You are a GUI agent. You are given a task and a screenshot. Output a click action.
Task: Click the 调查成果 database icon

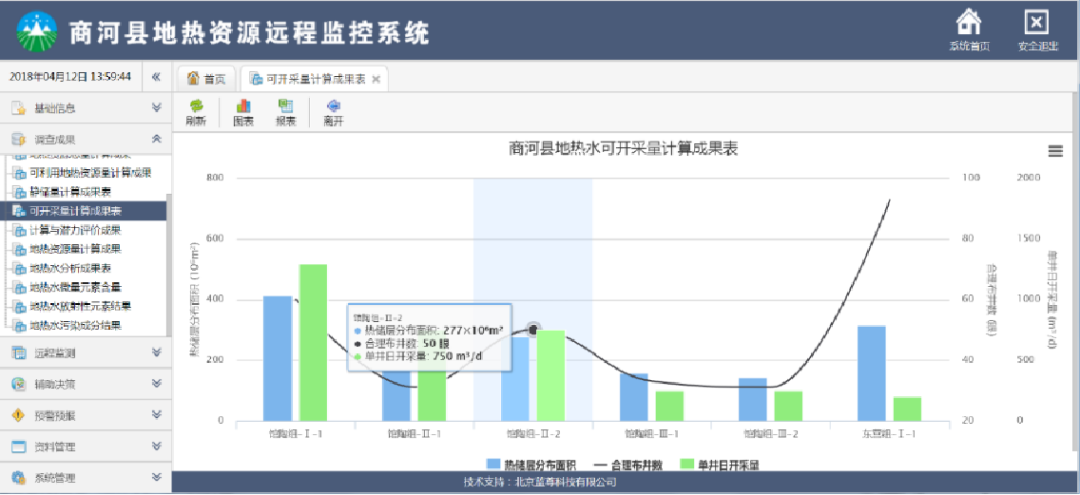coord(18,140)
